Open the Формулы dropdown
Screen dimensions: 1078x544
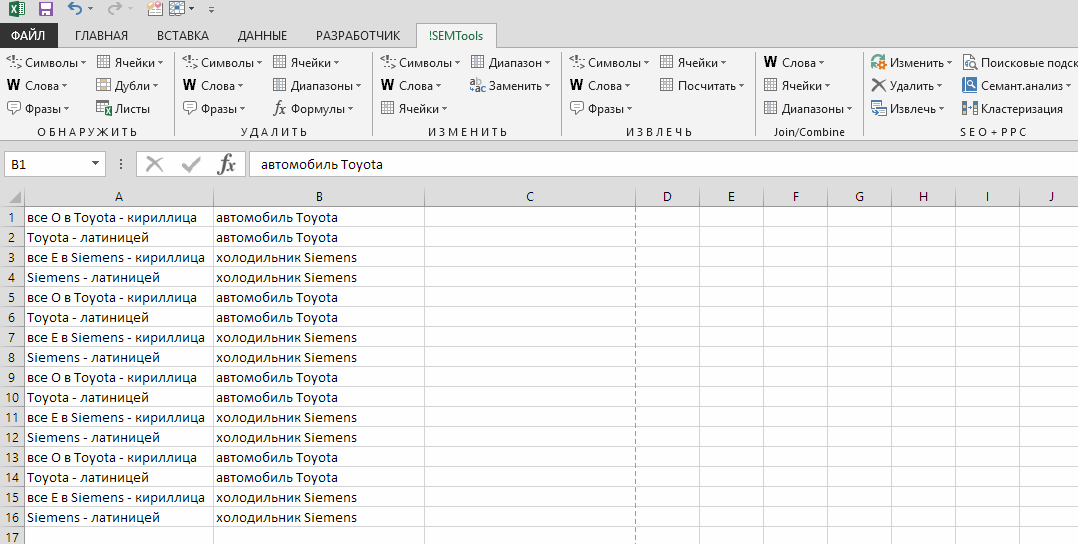coord(313,109)
